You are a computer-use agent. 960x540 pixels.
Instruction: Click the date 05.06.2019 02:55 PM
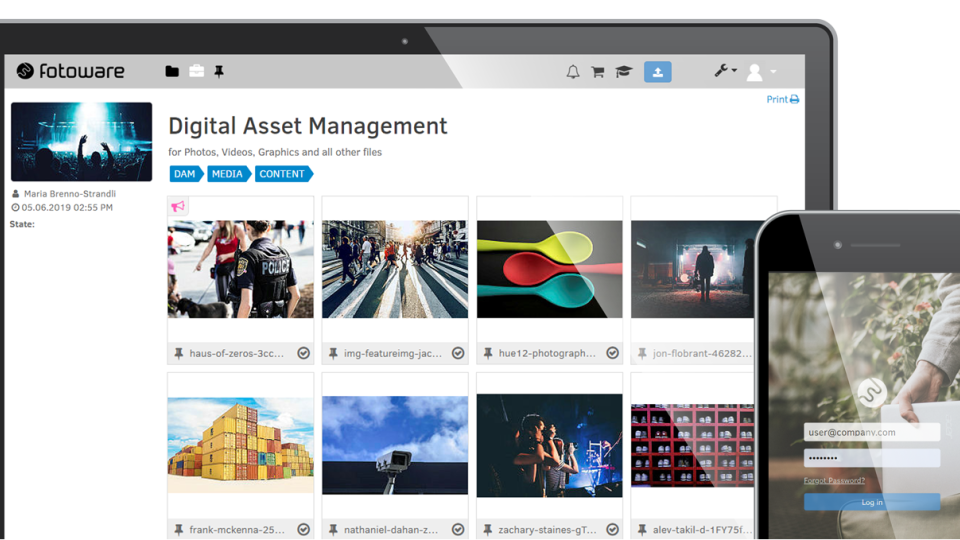[67, 208]
